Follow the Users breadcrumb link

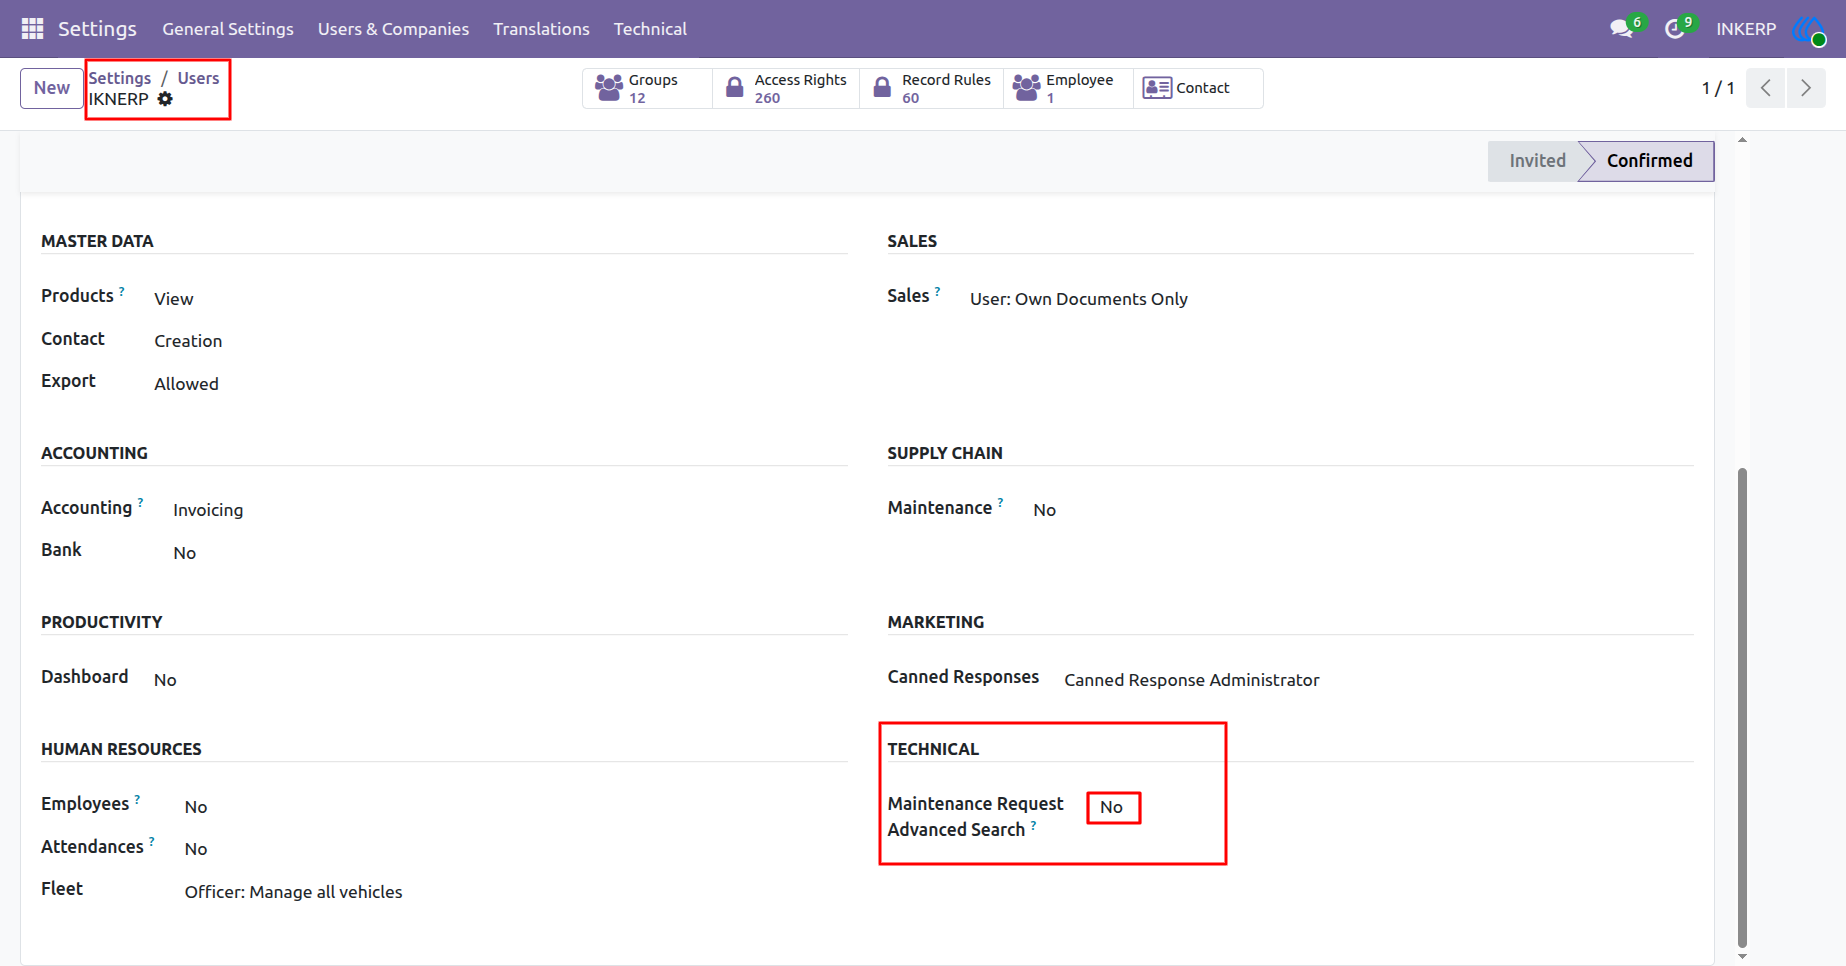click(x=198, y=78)
